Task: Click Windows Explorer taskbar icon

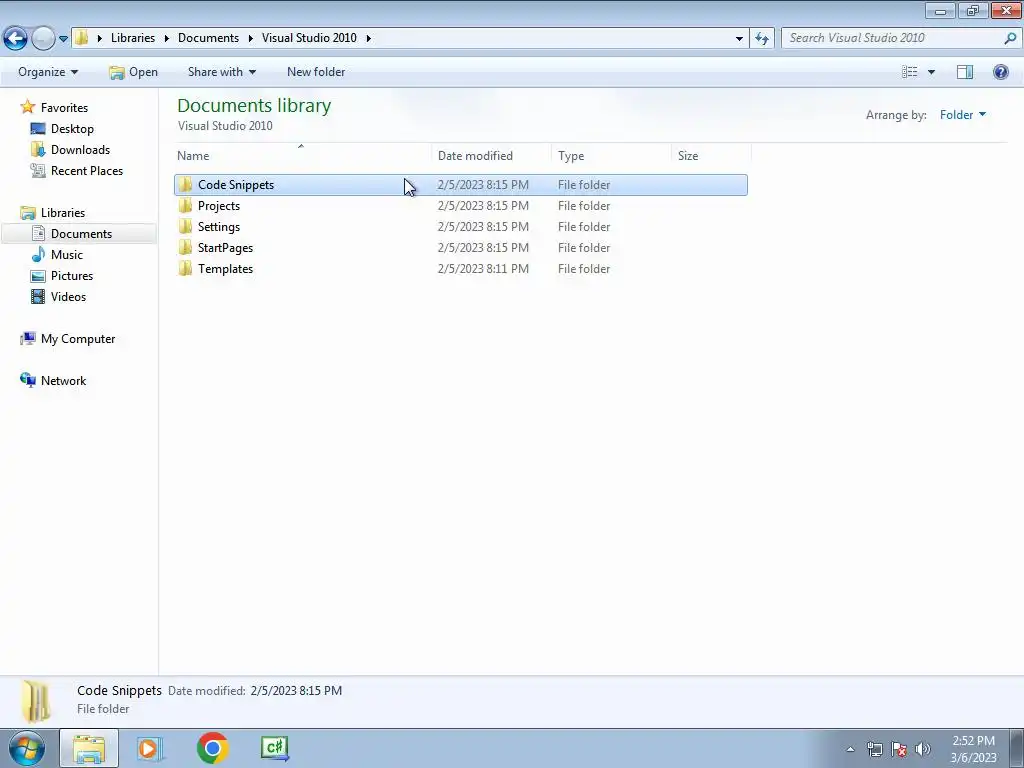Action: point(89,748)
